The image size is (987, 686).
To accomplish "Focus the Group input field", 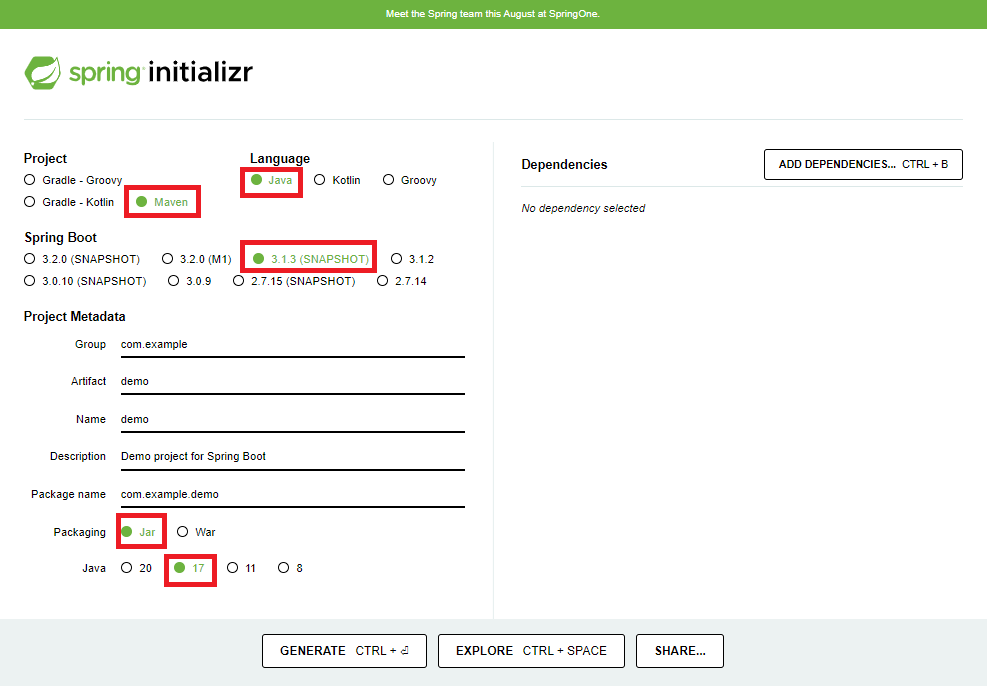I will [x=293, y=345].
